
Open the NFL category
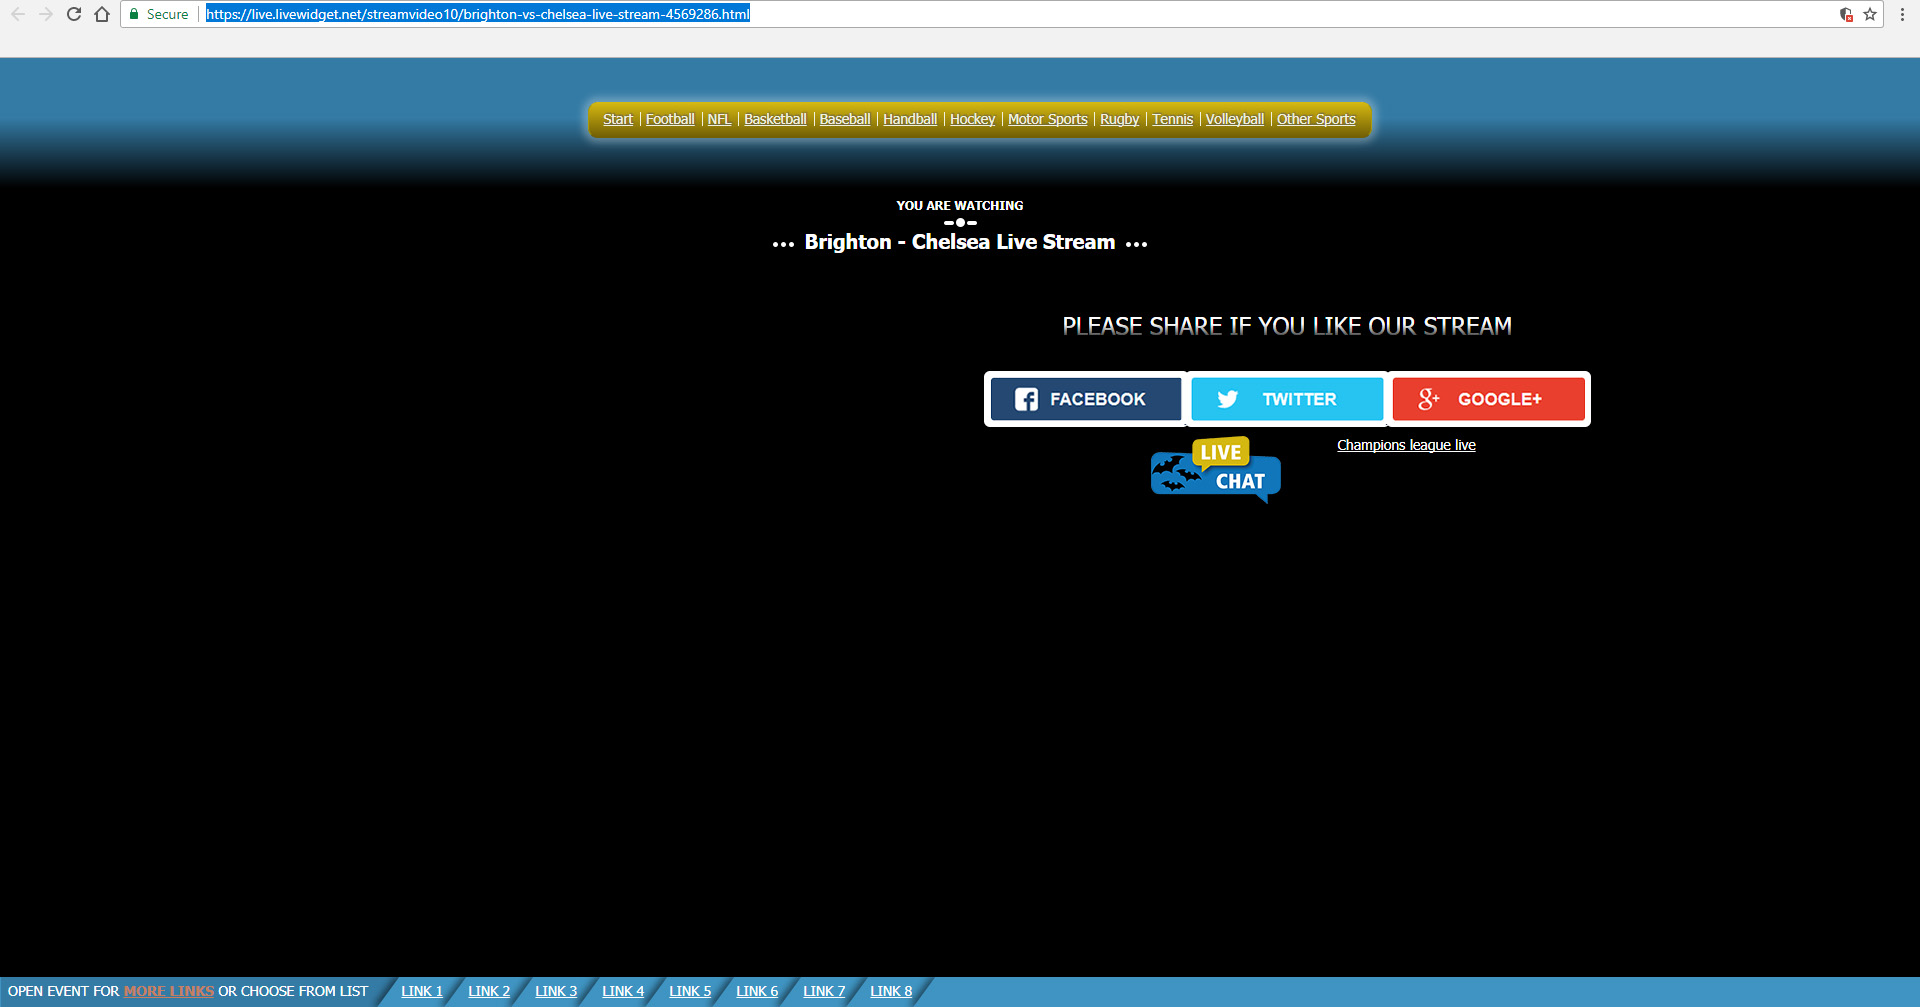[719, 119]
